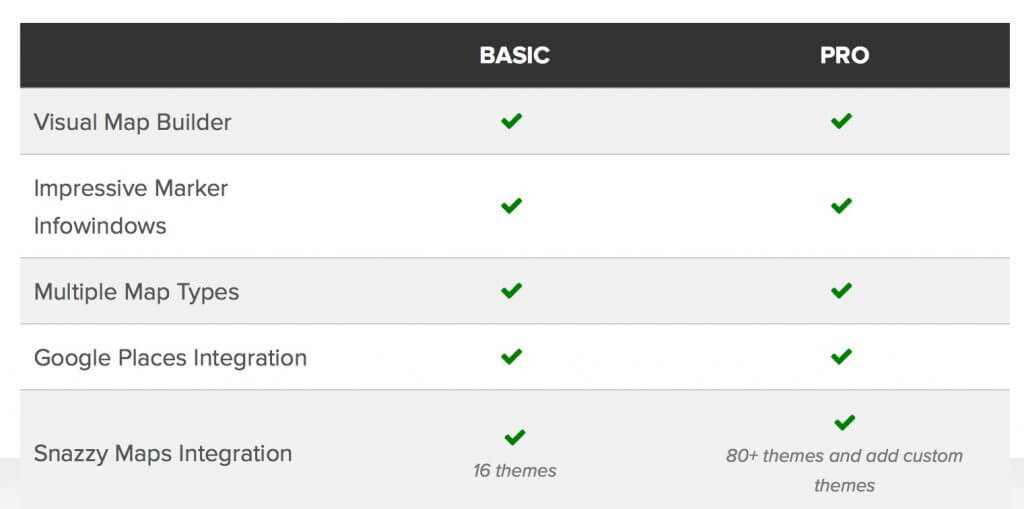Click the Visual Map Builder feature label
Viewport: 1024px width, 509px height.
(x=133, y=122)
